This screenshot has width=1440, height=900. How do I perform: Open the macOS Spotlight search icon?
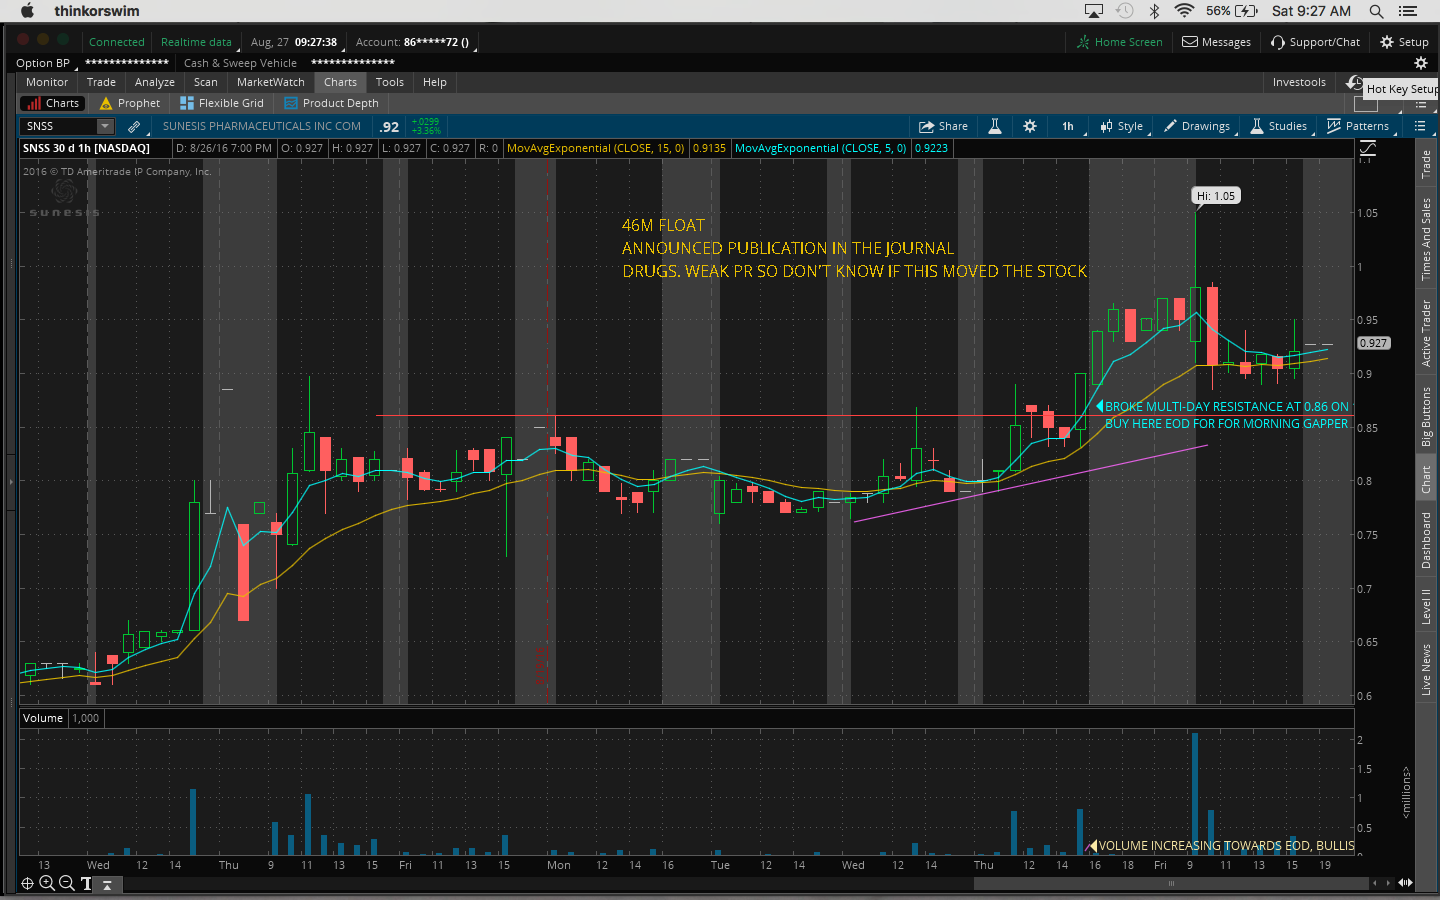(x=1376, y=11)
